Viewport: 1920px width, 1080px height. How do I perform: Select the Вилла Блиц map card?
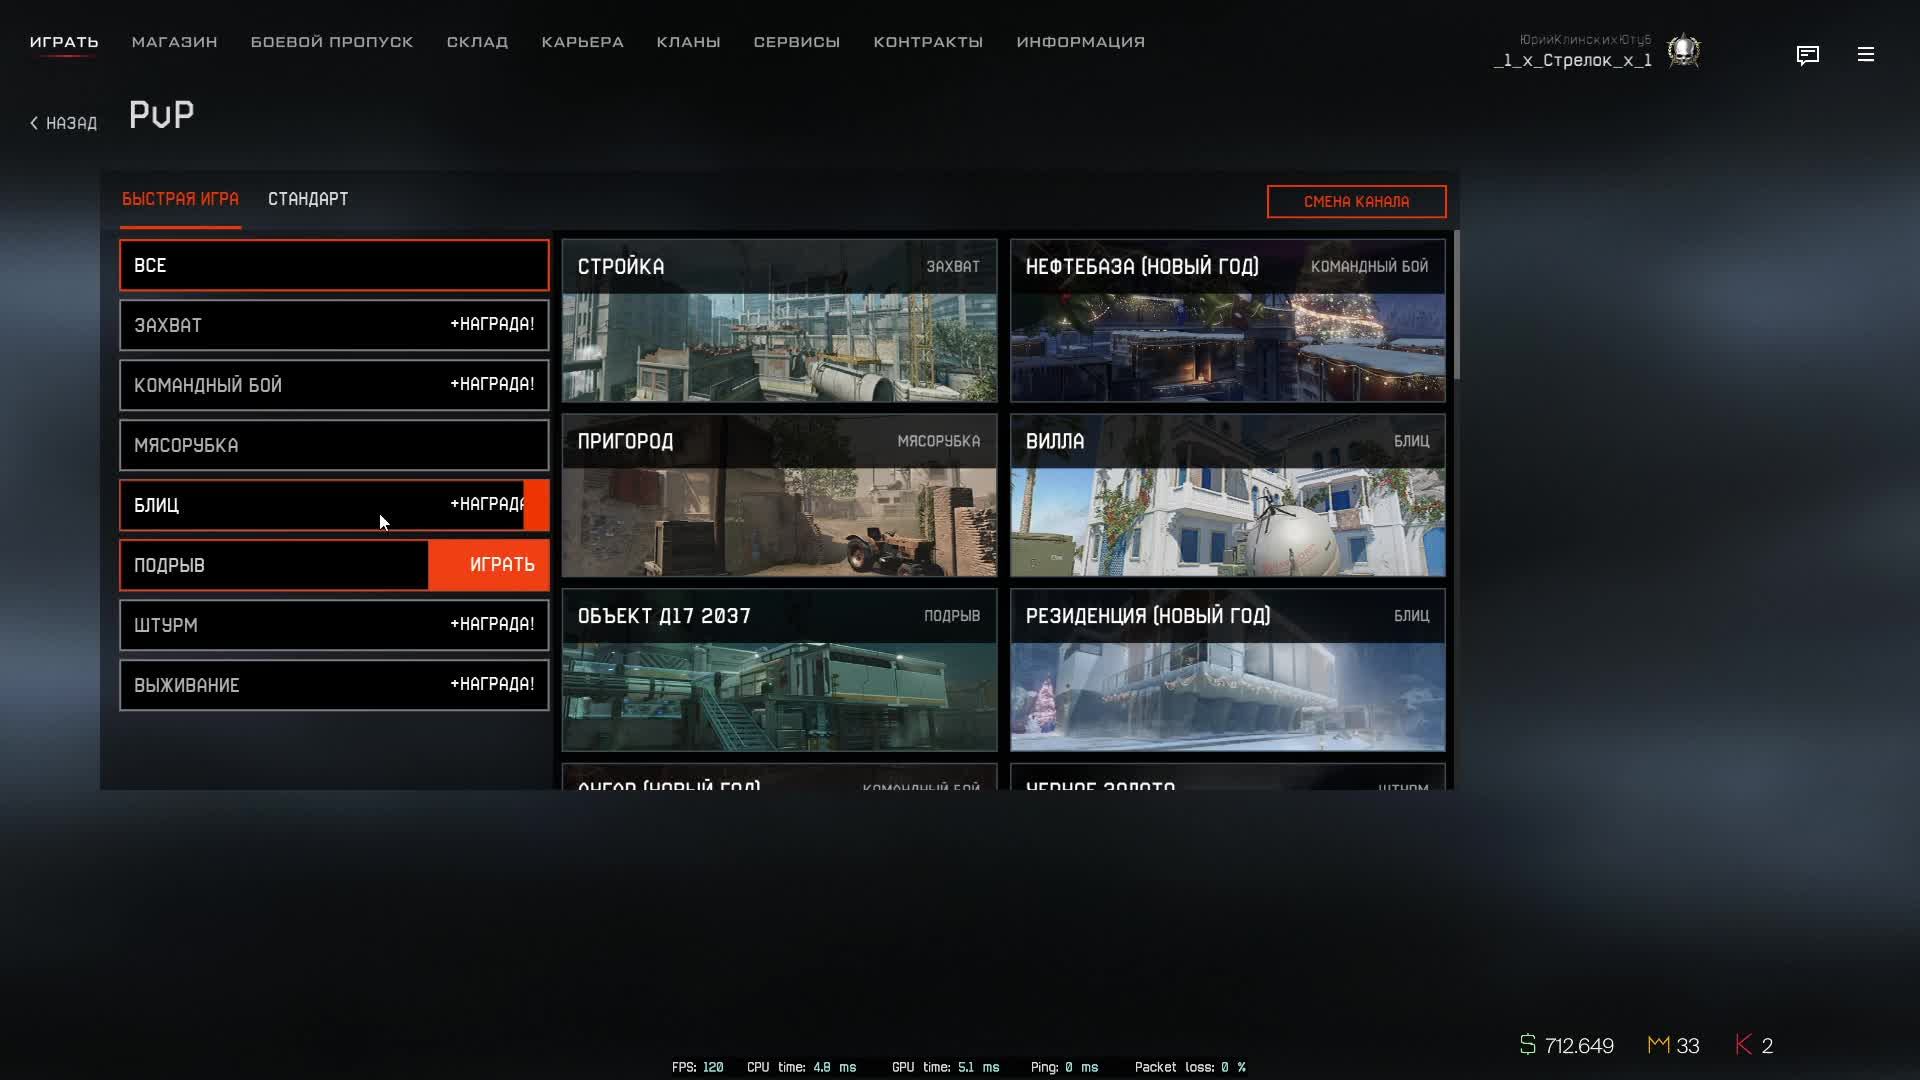click(x=1227, y=495)
